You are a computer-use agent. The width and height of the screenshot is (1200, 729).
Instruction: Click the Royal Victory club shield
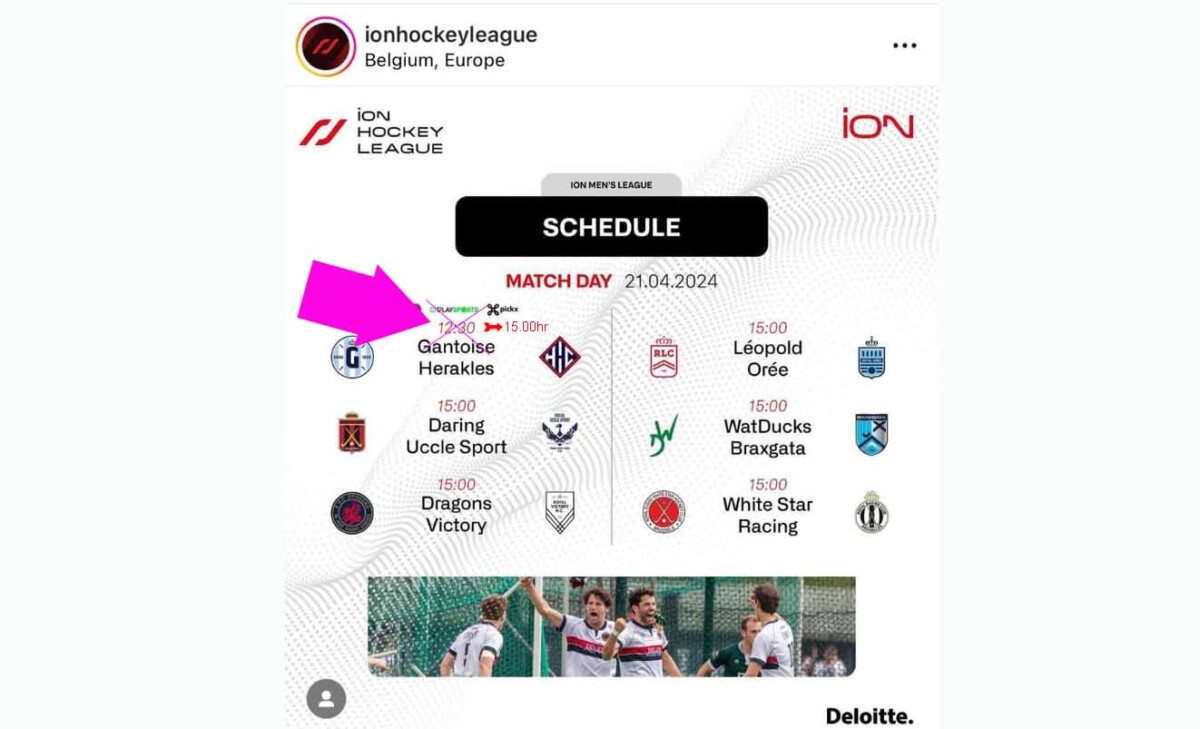tap(560, 512)
